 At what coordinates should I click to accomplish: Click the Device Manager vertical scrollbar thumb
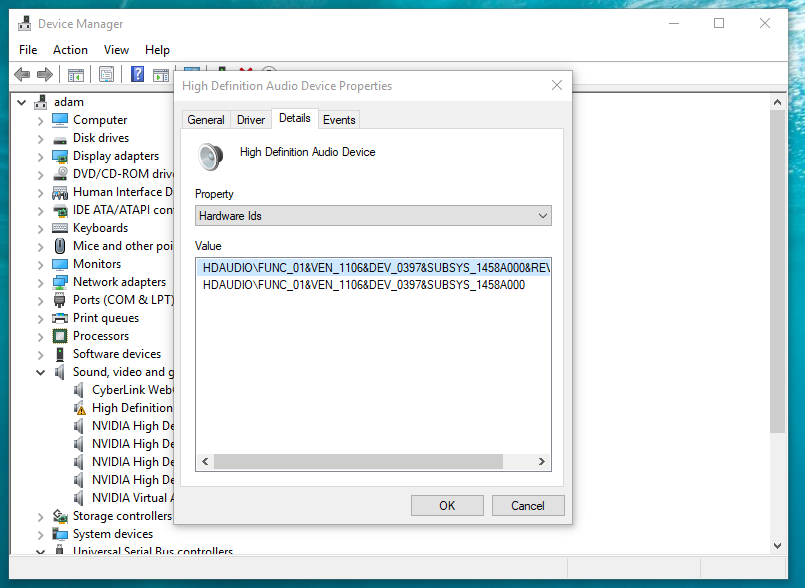777,271
